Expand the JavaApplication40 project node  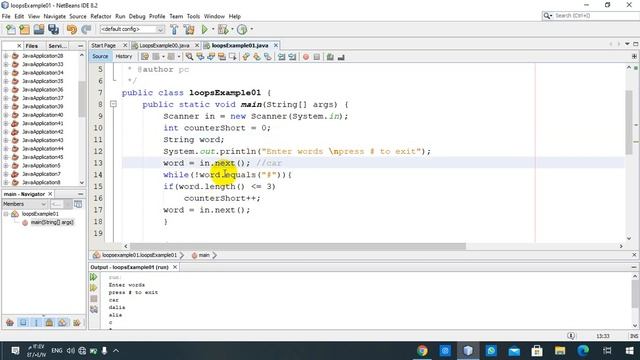tap(6, 115)
